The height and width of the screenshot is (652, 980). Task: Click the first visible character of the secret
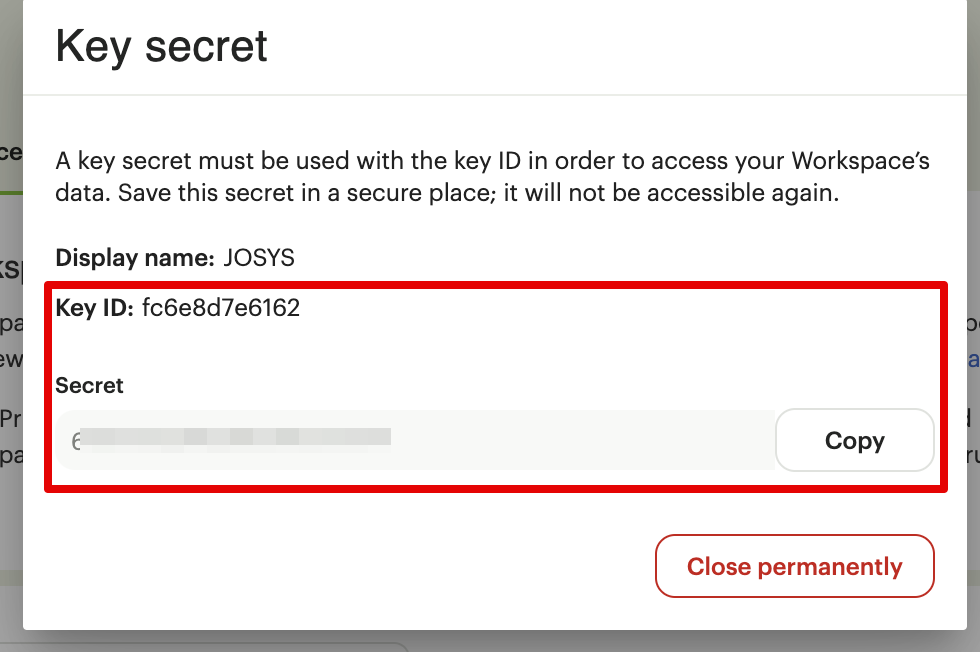click(76, 440)
